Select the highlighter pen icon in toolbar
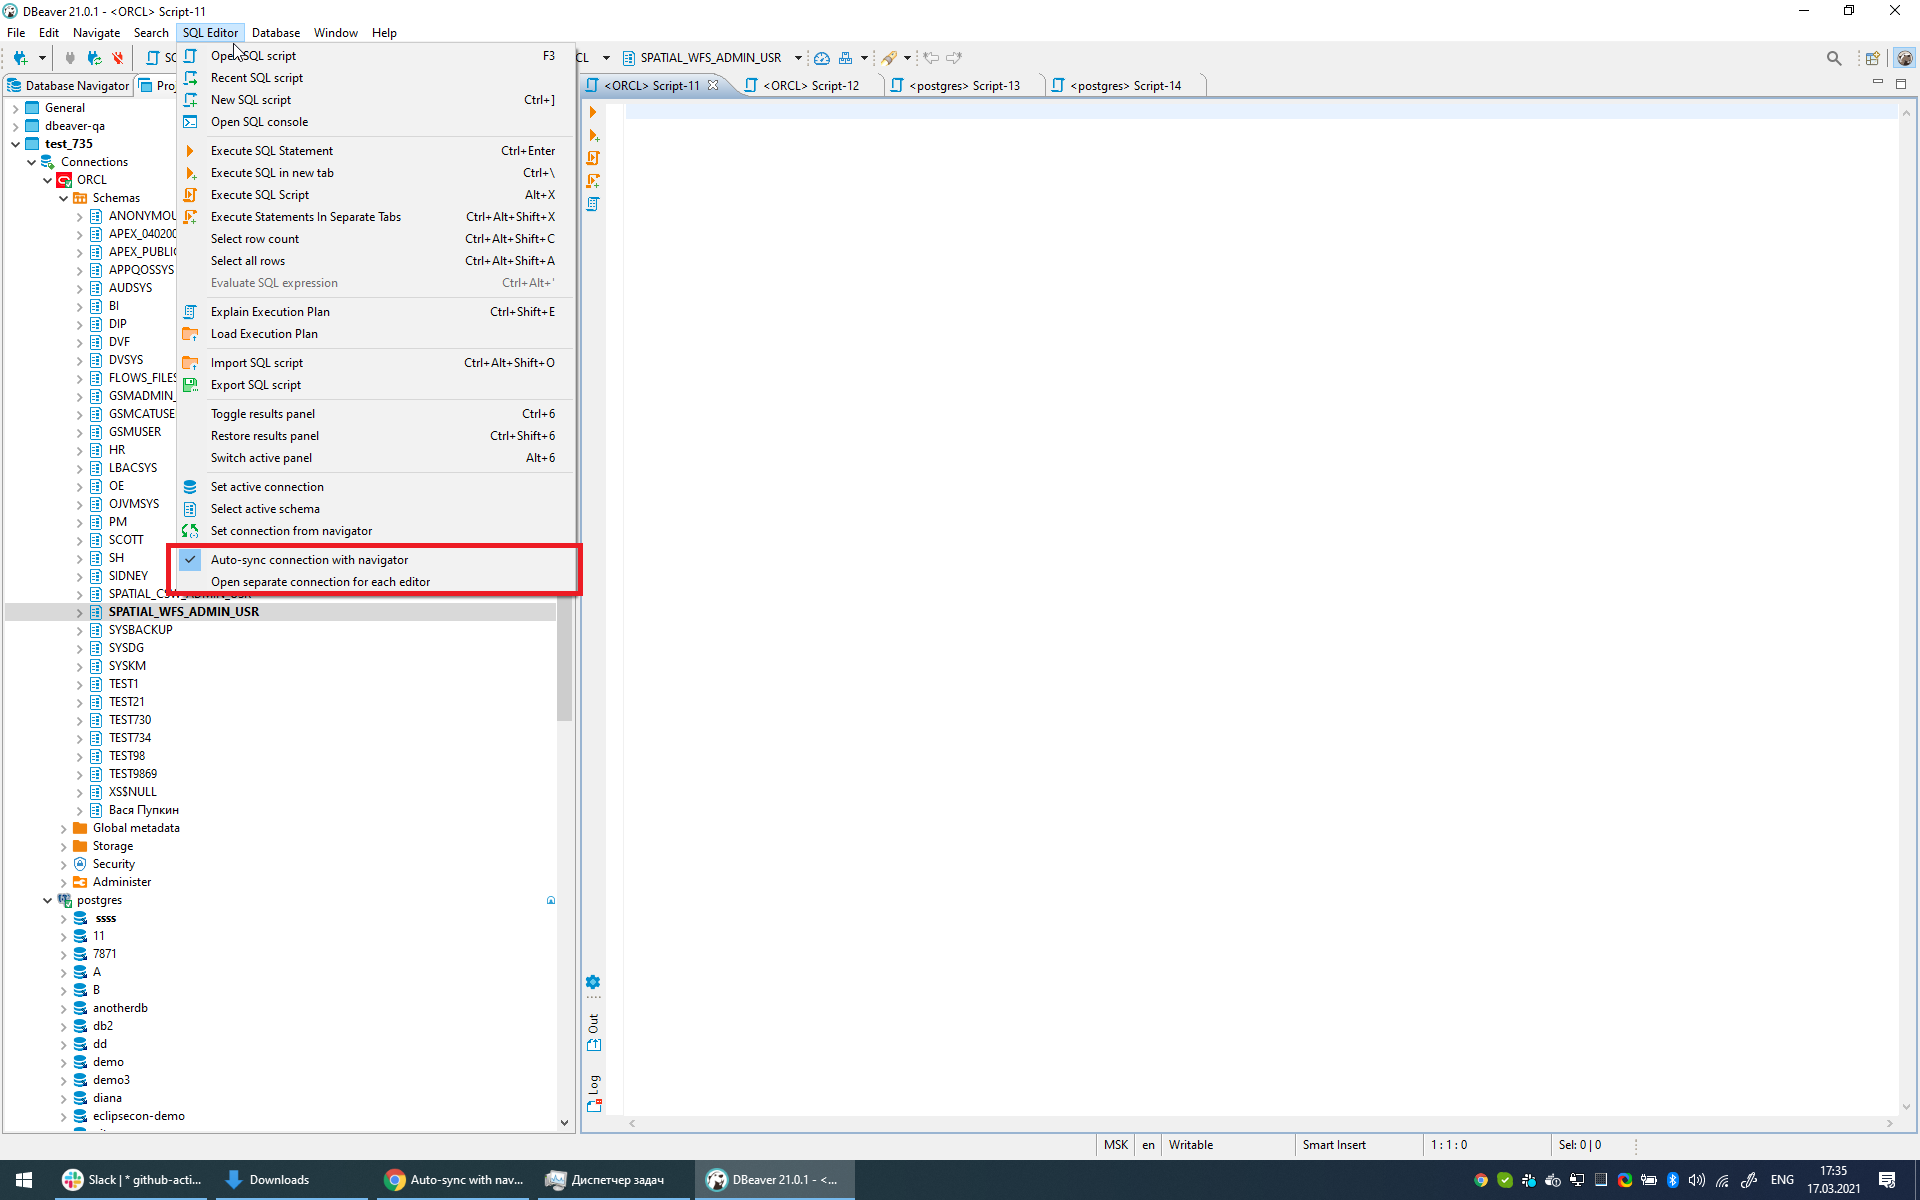The width and height of the screenshot is (1920, 1200). coord(889,58)
